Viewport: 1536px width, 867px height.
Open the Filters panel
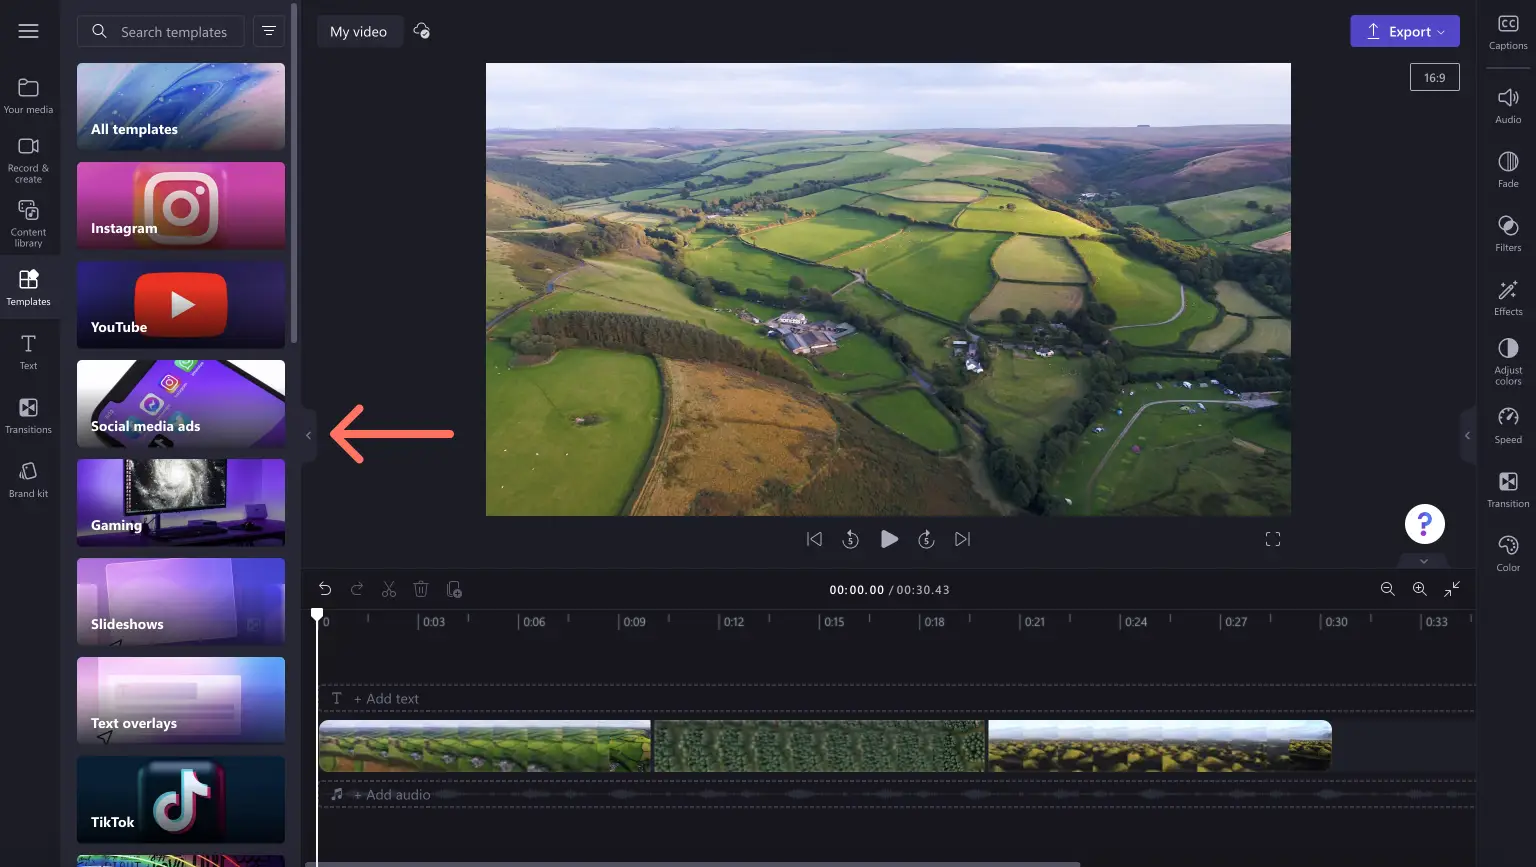[1508, 233]
